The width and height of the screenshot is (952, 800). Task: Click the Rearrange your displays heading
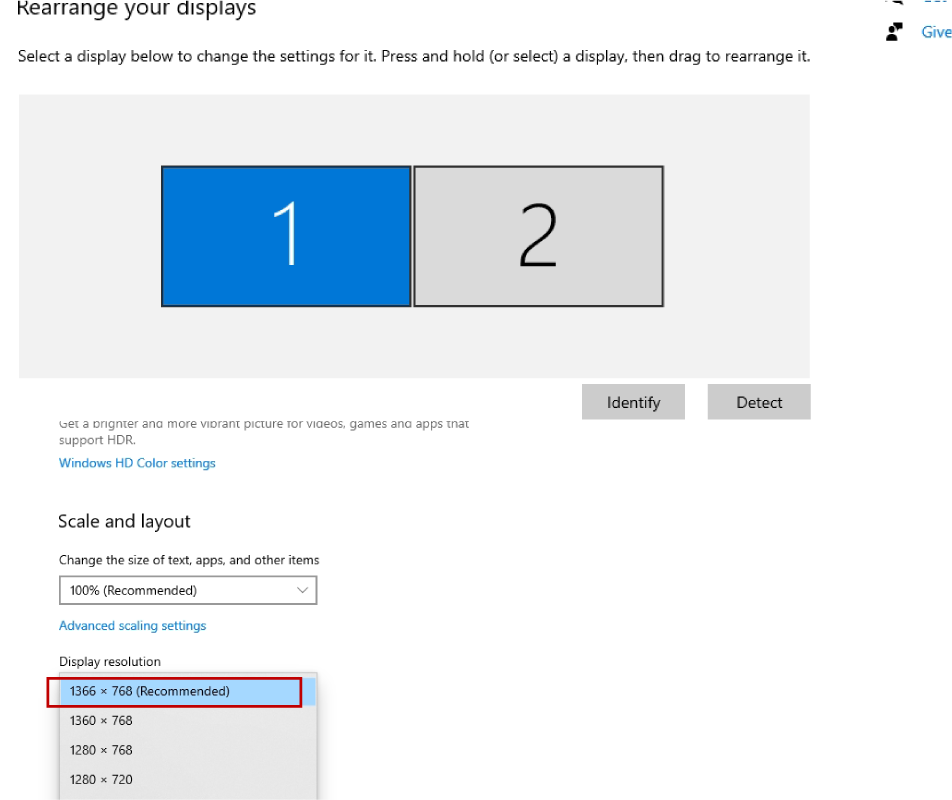point(136,10)
